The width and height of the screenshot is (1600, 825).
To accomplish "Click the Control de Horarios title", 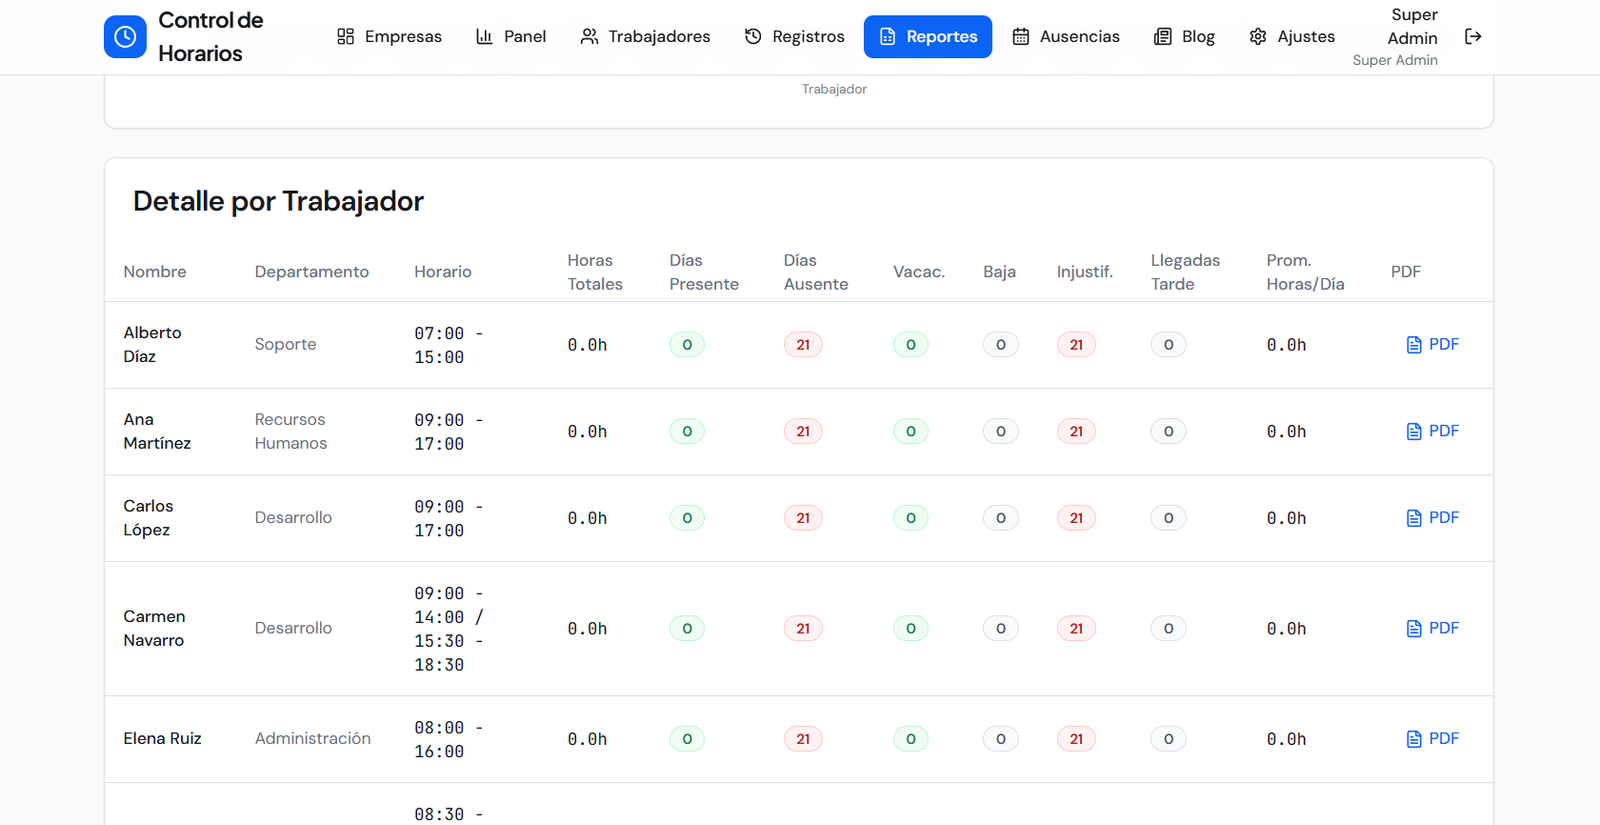I will tap(210, 37).
